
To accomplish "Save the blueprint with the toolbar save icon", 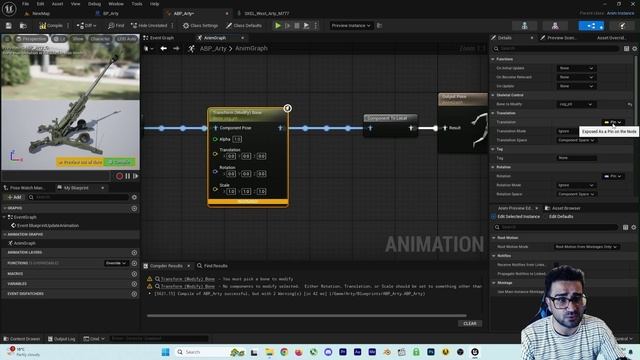I will [9, 26].
